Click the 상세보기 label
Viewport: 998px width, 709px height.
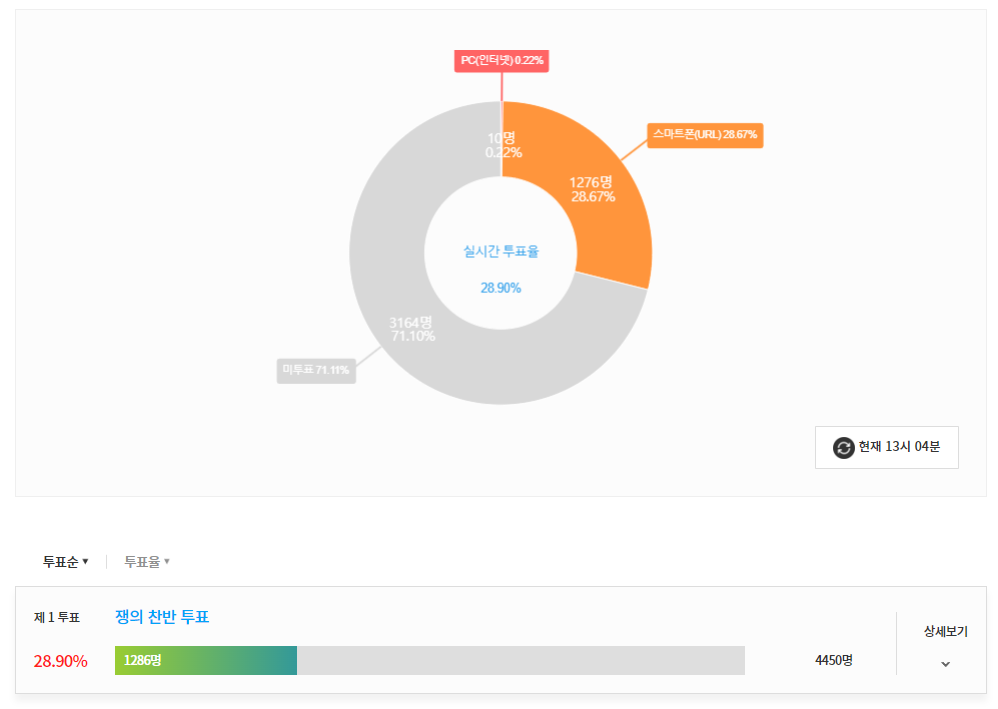946,632
